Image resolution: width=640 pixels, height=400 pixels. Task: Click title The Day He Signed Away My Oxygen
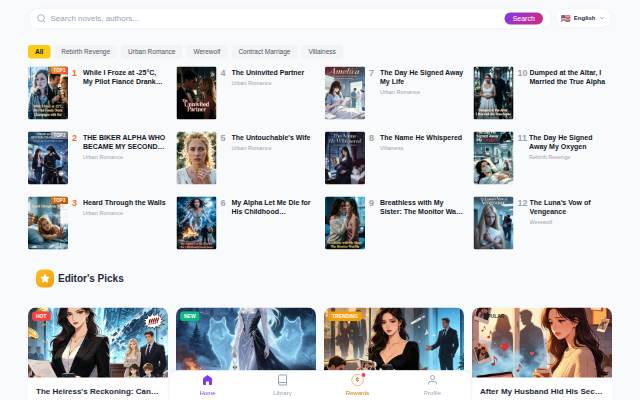point(560,142)
